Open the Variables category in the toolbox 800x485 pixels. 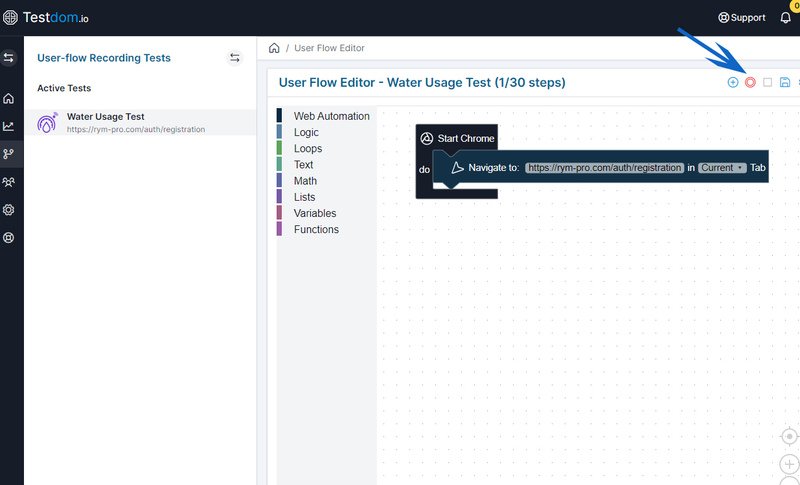click(315, 213)
